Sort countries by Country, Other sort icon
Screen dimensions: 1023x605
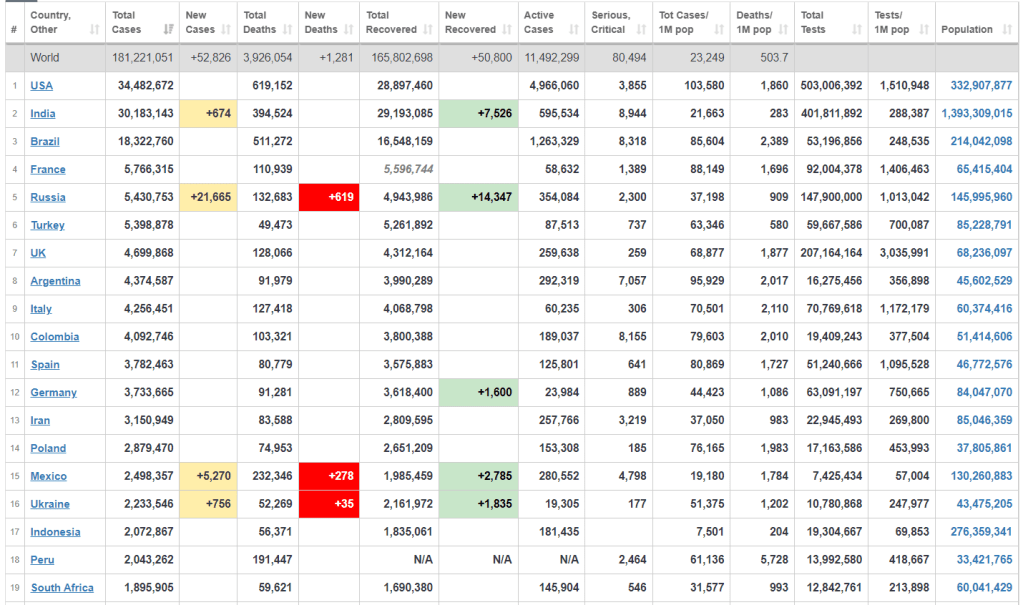94,30
